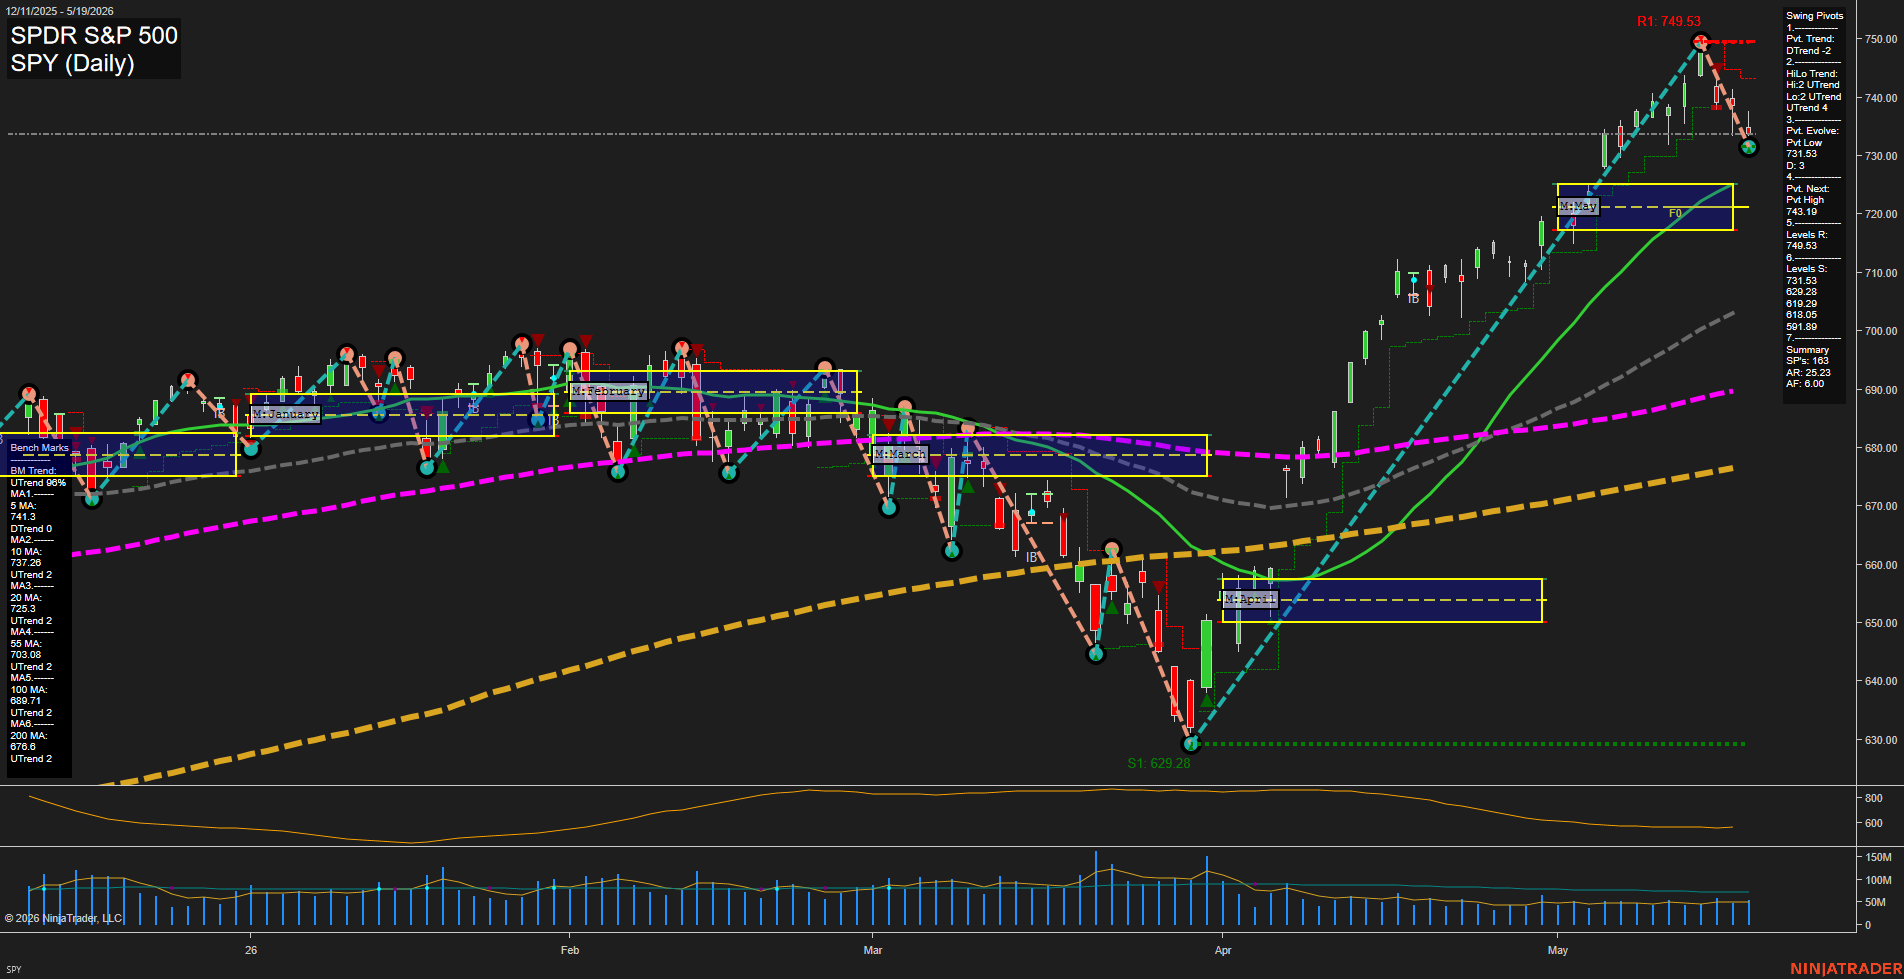Click the Lo:2 UTrend entry
This screenshot has height=979, width=1904.
(x=1813, y=97)
